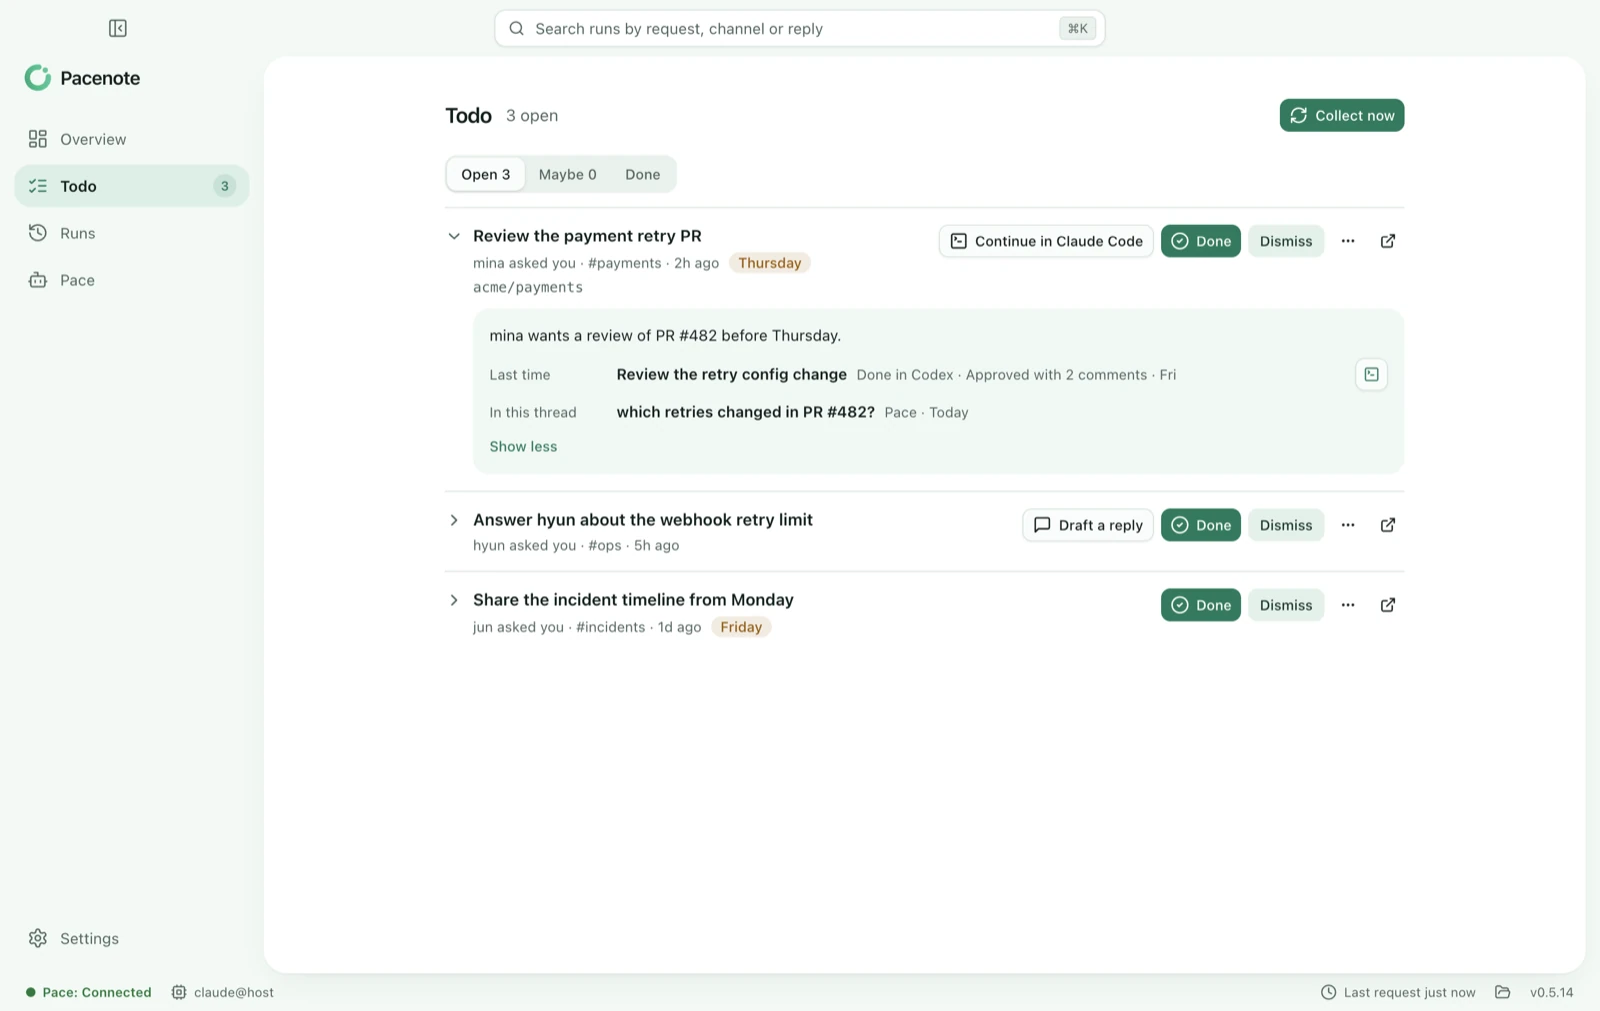Open more options for webhook retry item

[x=1348, y=525]
